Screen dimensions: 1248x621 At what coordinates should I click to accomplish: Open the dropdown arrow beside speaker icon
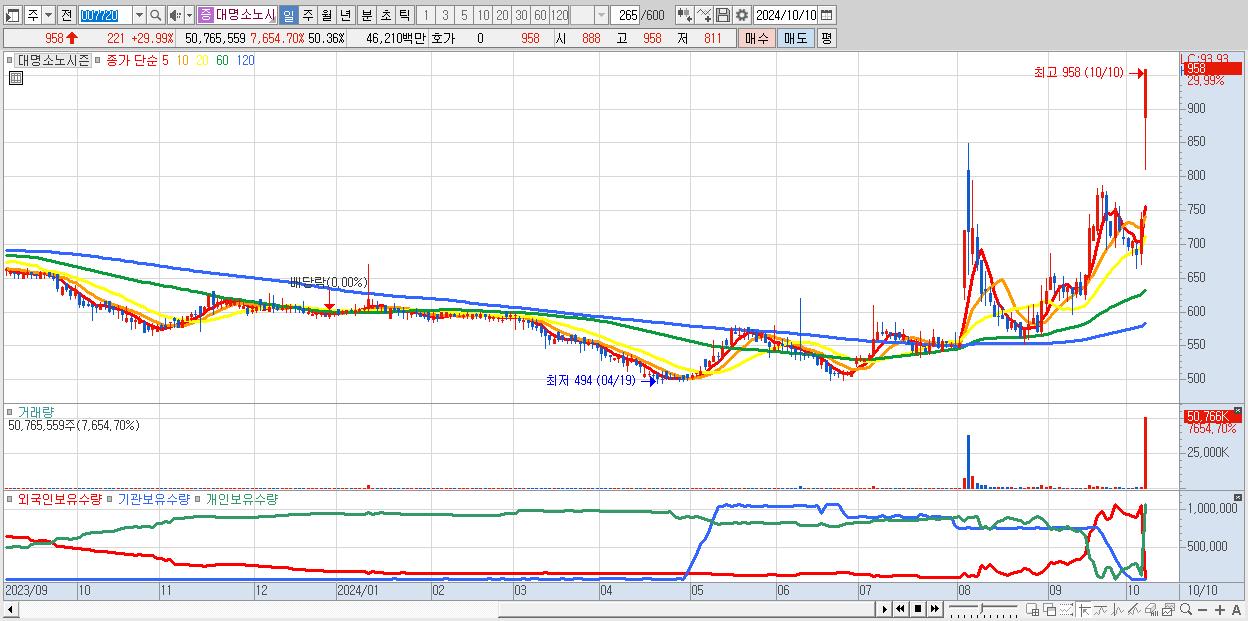(189, 15)
